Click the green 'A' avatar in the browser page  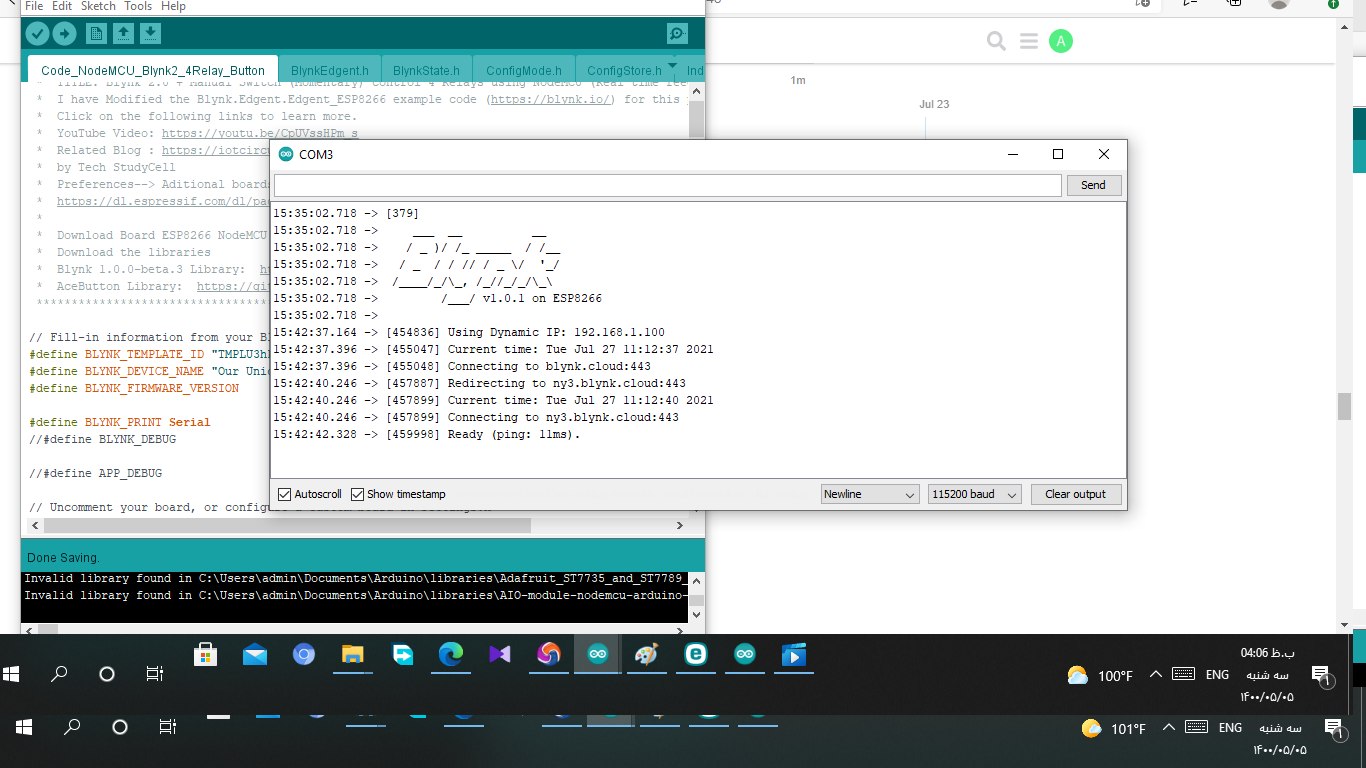pos(1061,41)
